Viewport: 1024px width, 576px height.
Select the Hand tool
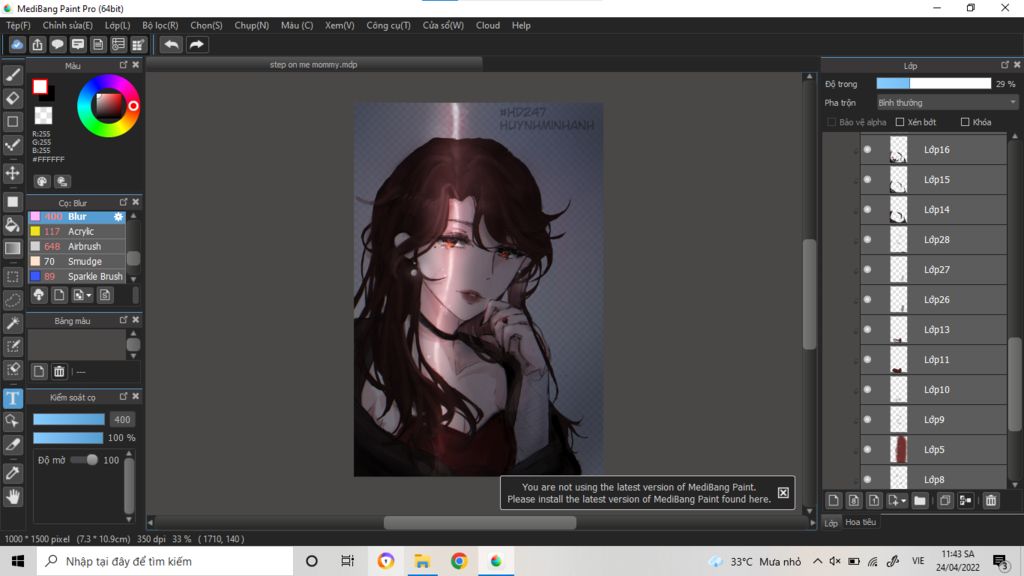pyautogui.click(x=12, y=497)
